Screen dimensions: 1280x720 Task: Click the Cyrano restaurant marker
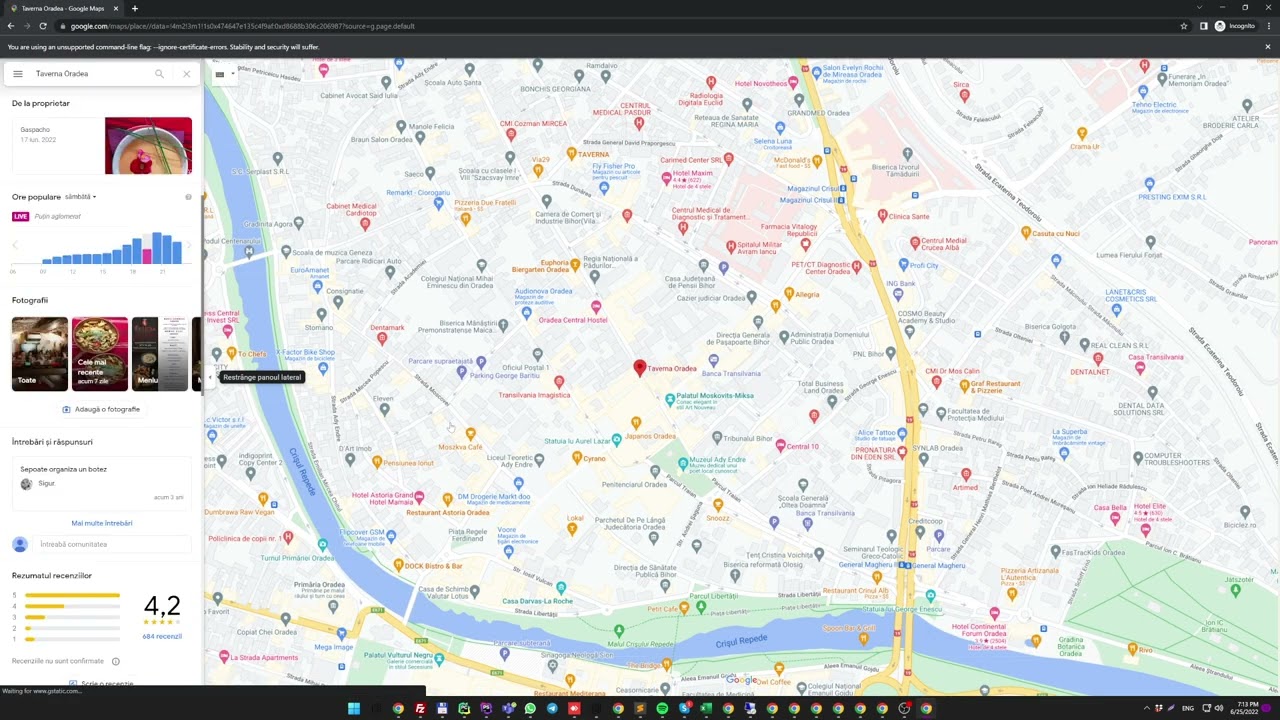pos(576,457)
